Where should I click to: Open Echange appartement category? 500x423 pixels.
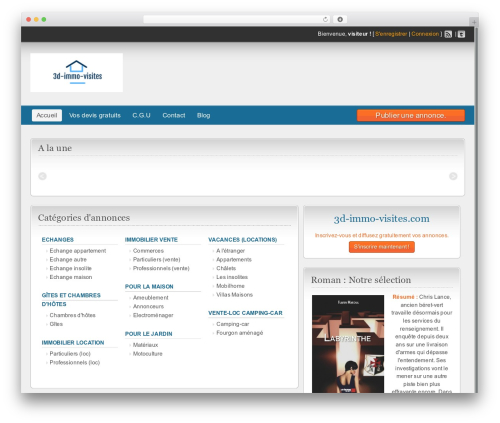(78, 251)
